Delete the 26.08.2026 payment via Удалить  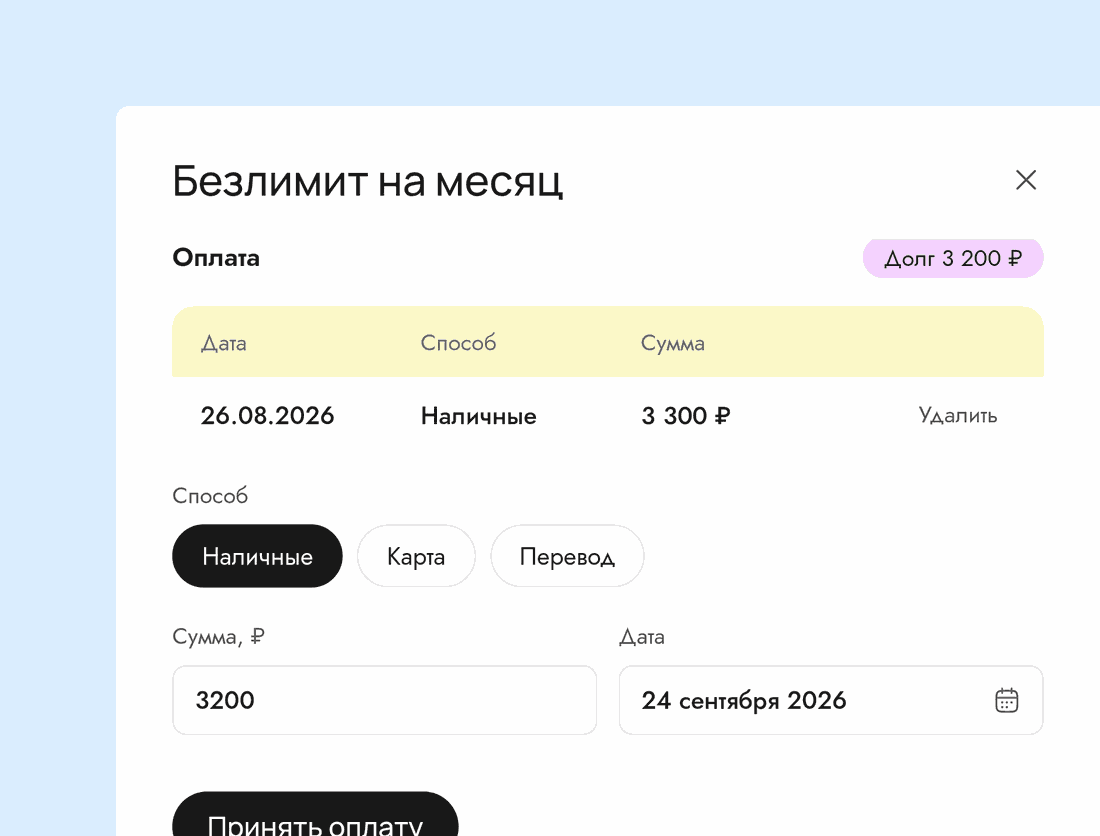click(x=958, y=415)
